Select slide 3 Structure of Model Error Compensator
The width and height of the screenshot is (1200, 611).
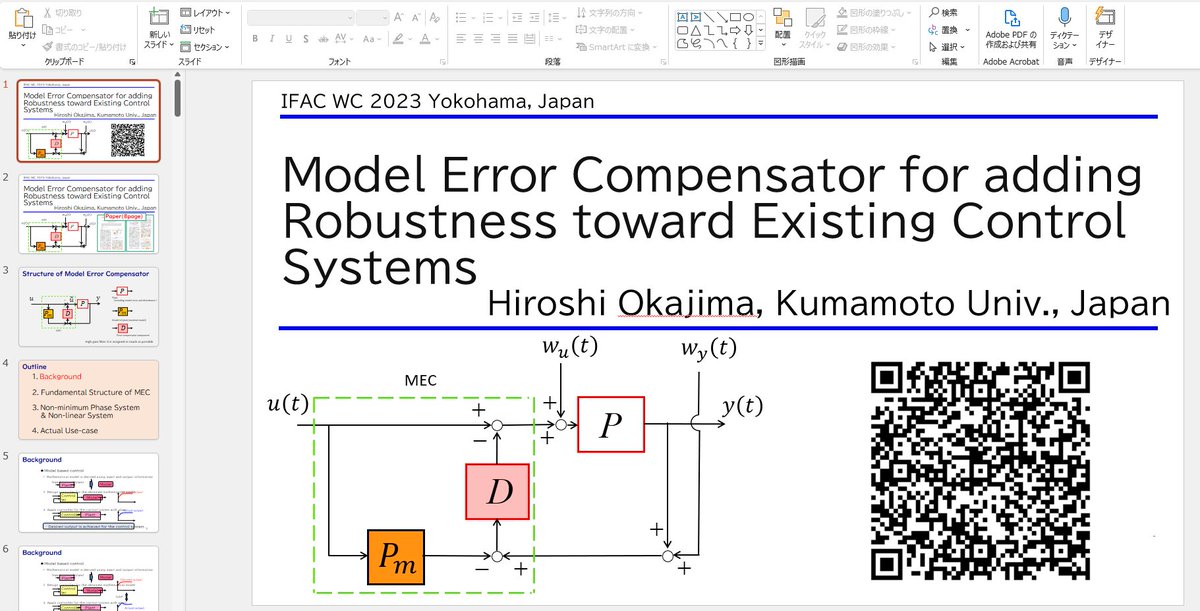89,307
